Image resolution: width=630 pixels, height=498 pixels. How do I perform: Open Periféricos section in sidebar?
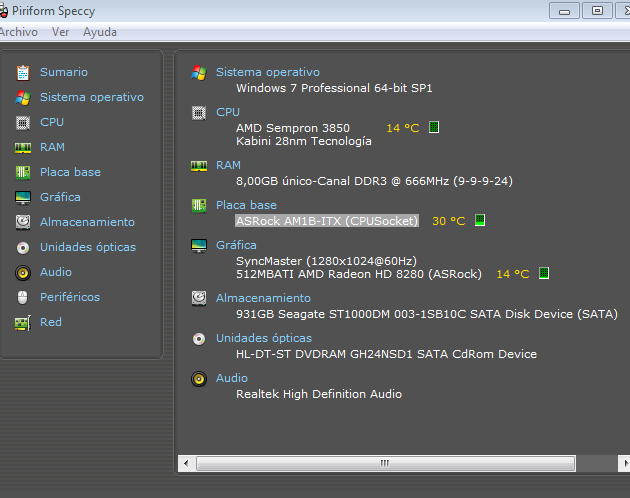click(70, 297)
